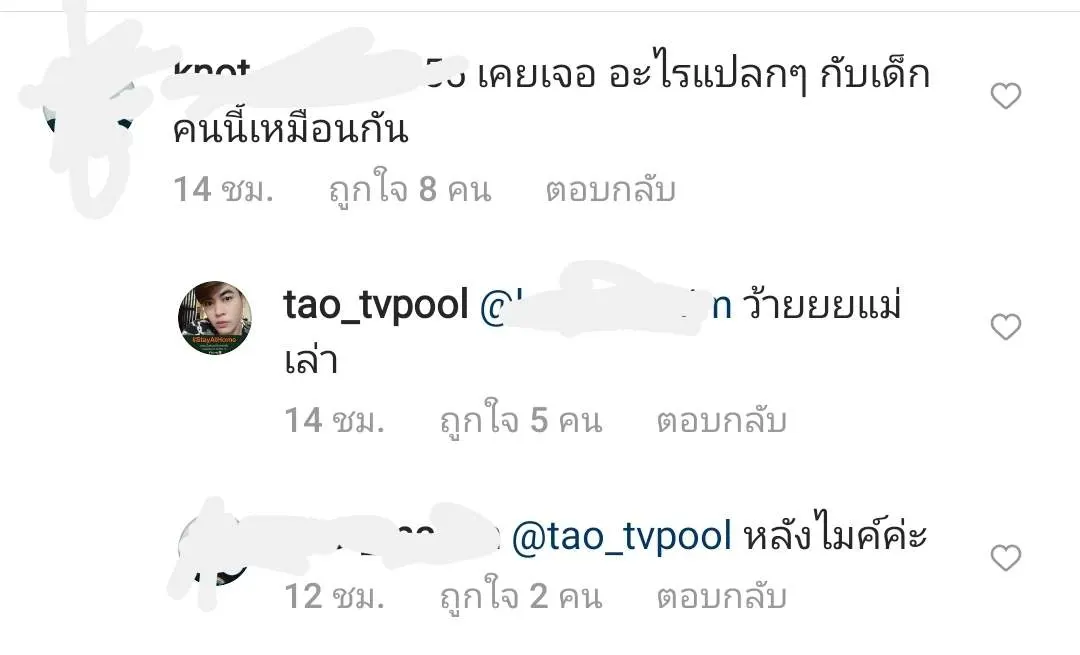Select the 12 ชม. timestamp on the last comment
1080x655 pixels.
pos(334,596)
